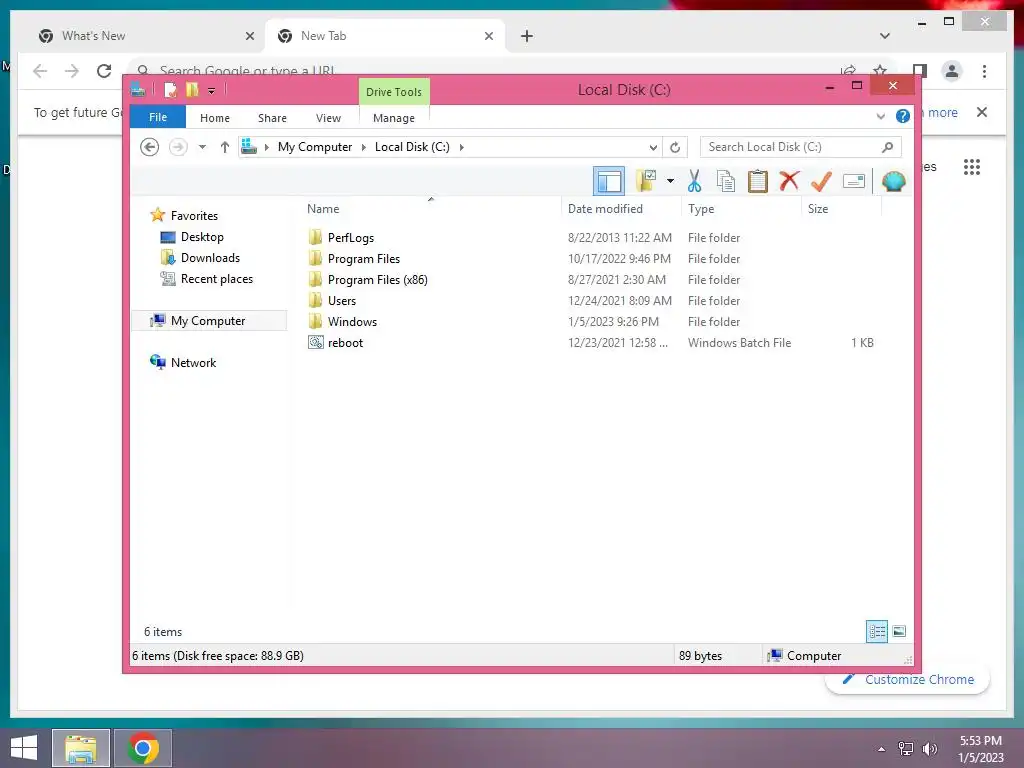
Task: Click File Explorer in the taskbar
Action: pyautogui.click(x=81, y=748)
